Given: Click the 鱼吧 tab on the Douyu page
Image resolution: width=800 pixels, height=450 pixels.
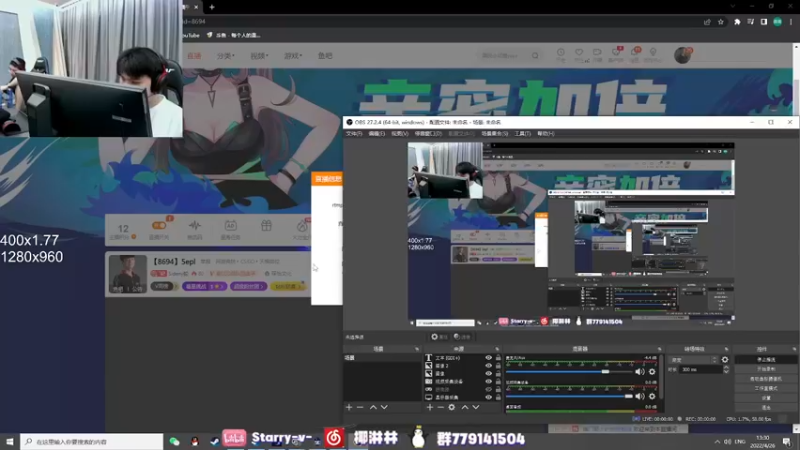Looking at the screenshot, I should 325,56.
